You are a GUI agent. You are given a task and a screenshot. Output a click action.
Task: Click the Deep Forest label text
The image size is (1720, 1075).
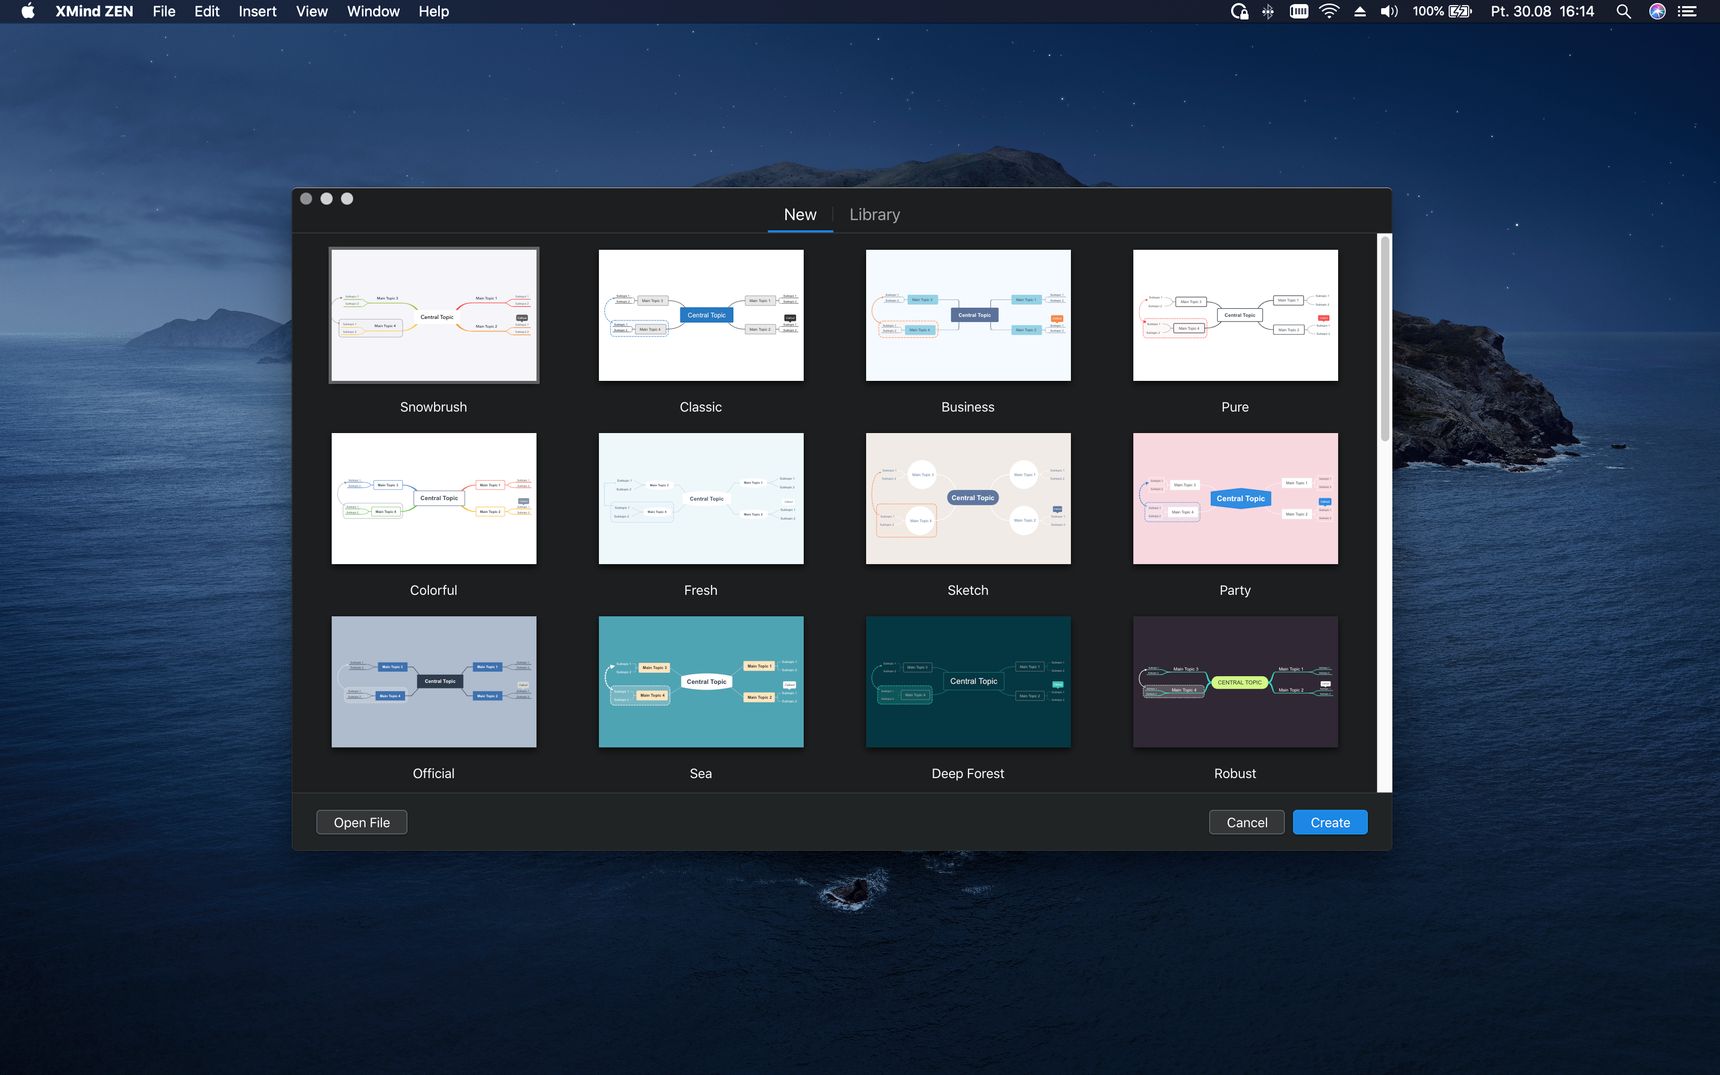click(x=968, y=773)
